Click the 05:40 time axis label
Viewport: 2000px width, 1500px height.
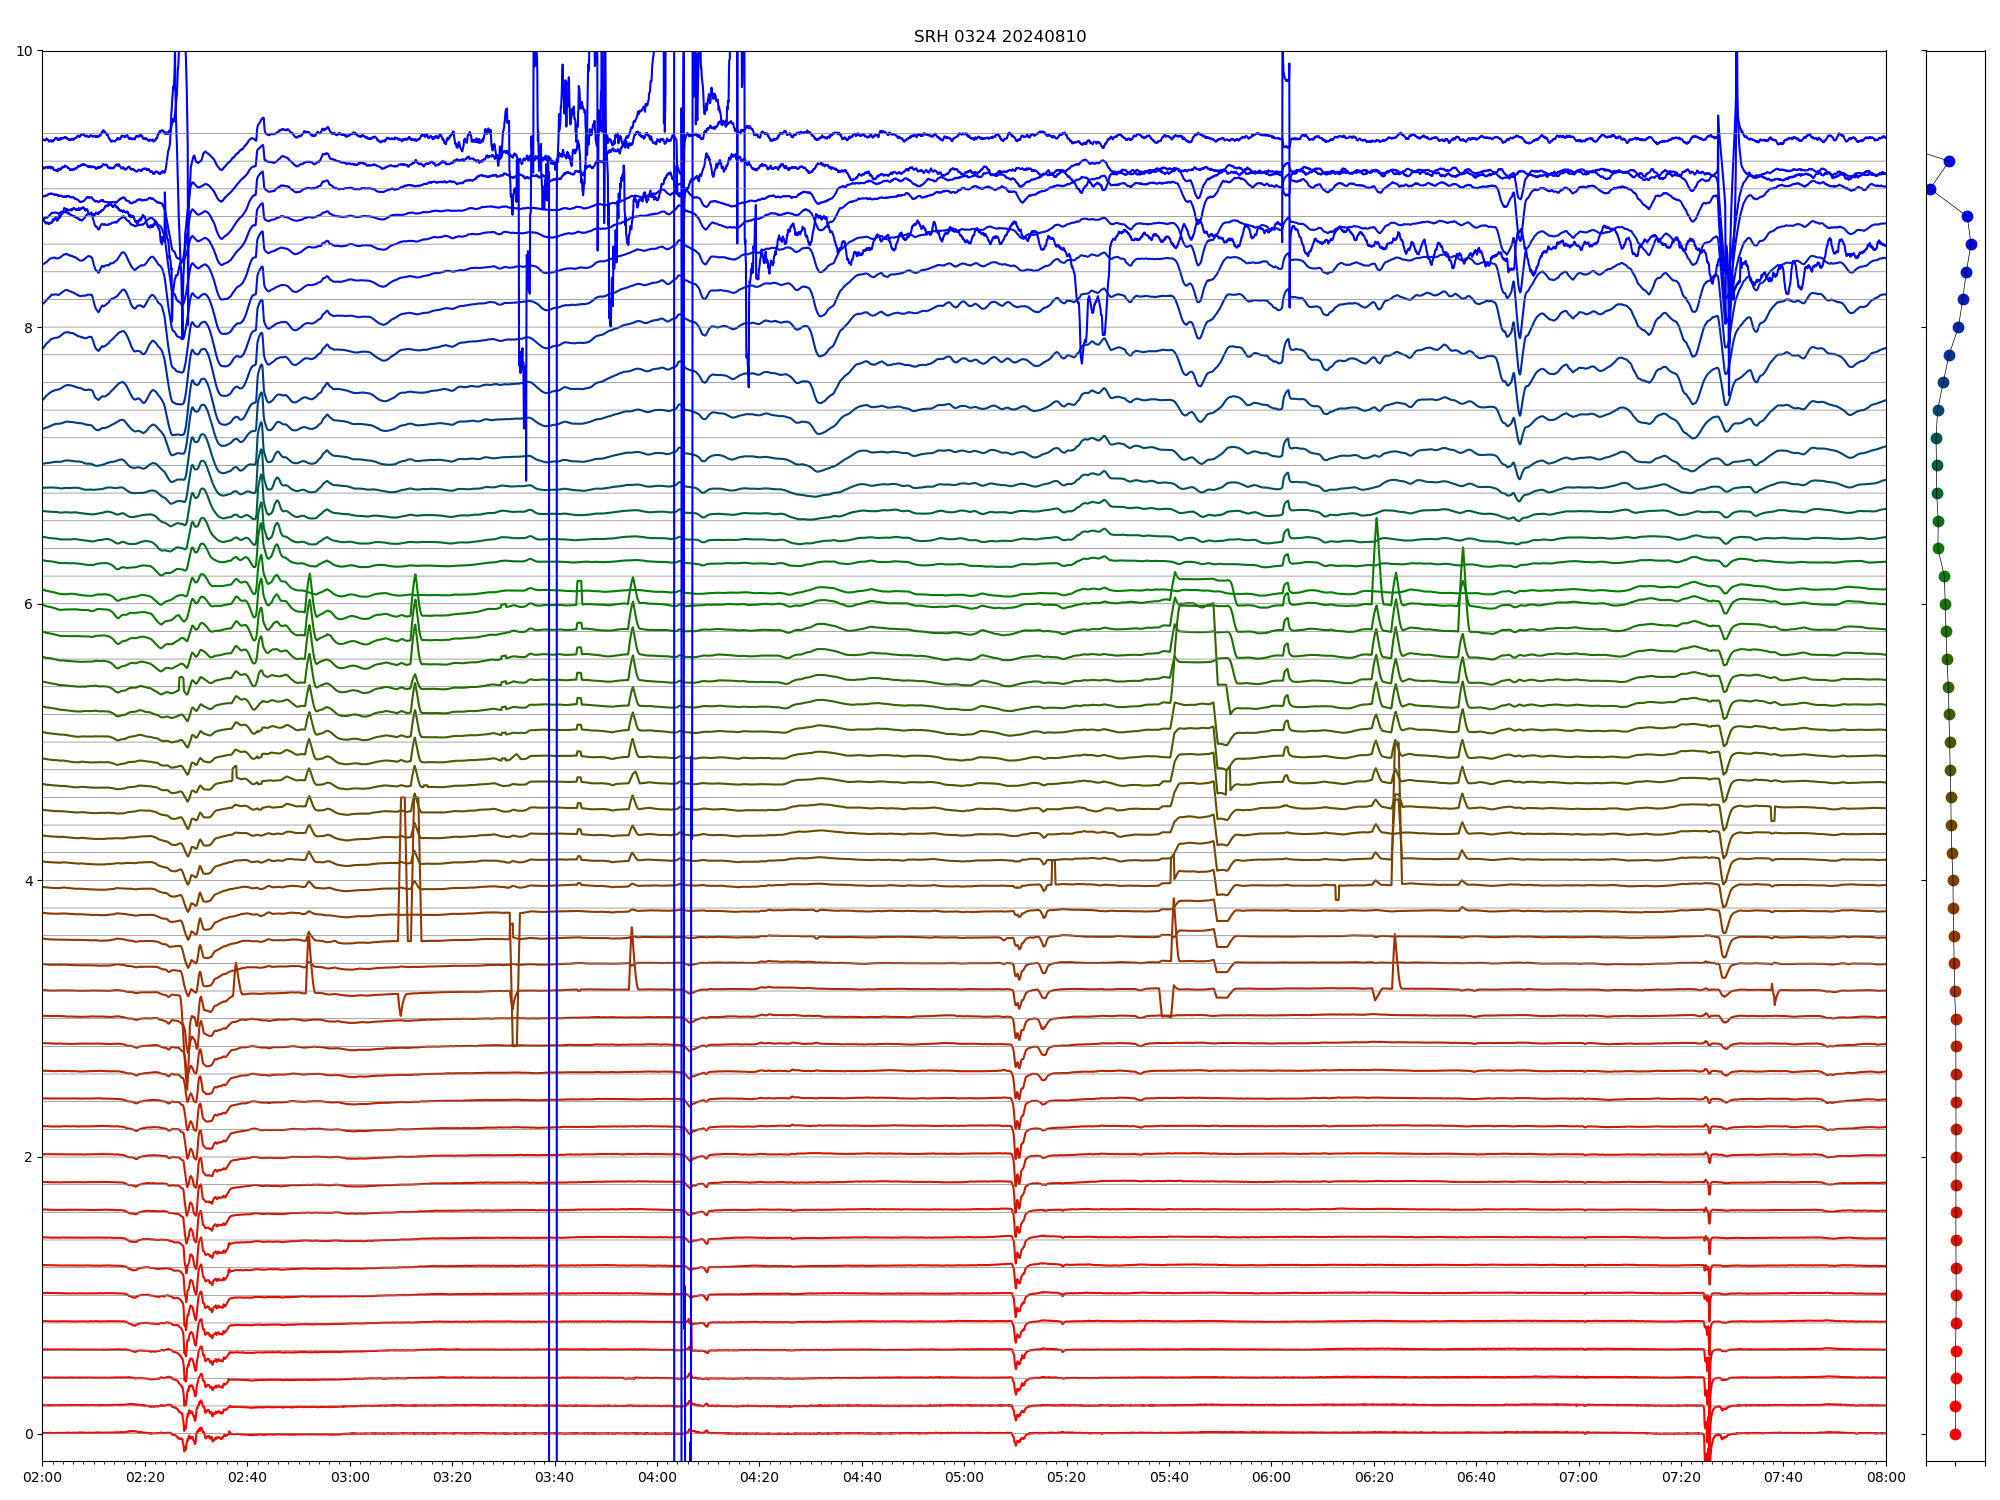click(x=1169, y=1477)
